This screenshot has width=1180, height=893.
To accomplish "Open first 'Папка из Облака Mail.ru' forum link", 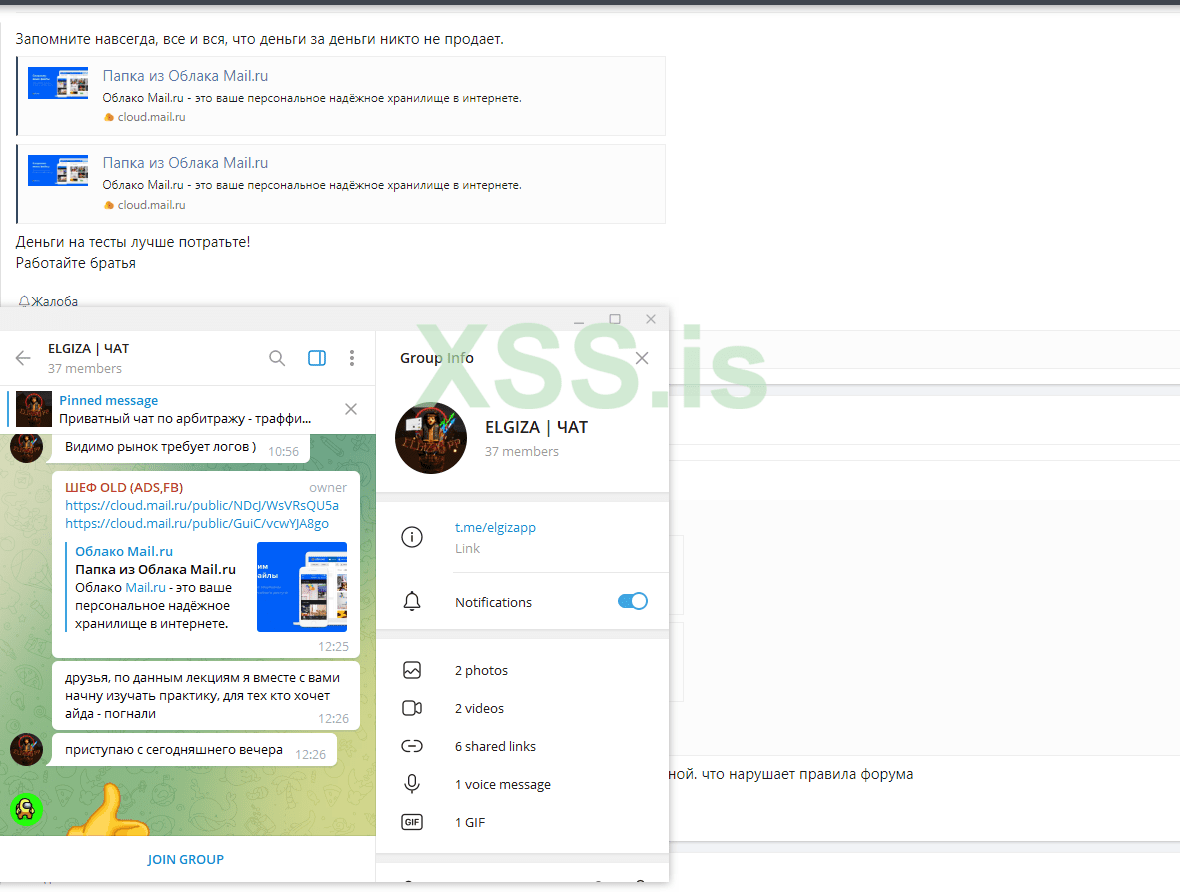I will 185,76.
